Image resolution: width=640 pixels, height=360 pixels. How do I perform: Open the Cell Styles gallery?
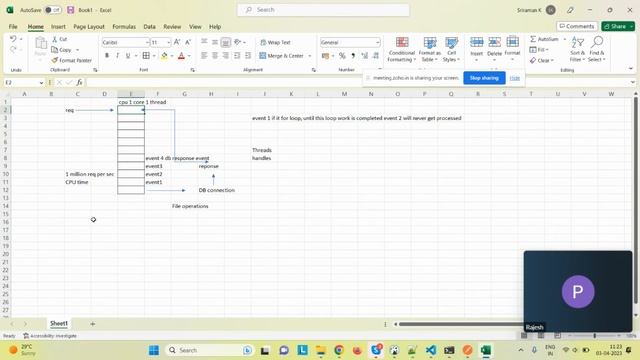click(451, 49)
